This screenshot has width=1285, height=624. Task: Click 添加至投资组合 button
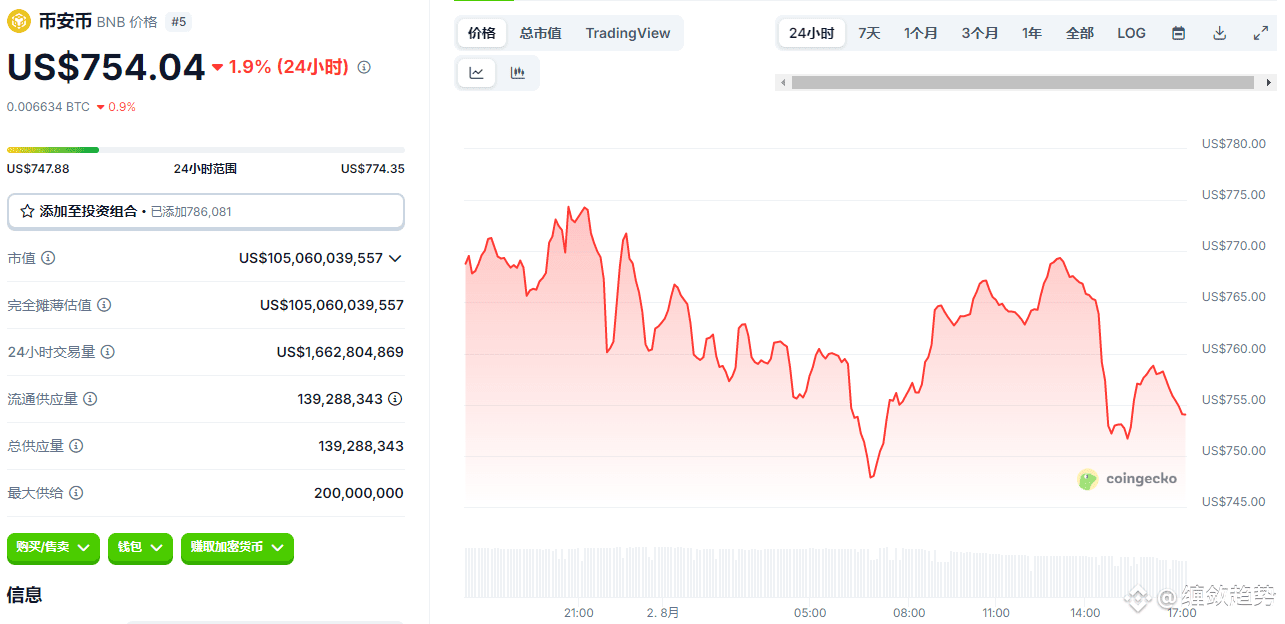(x=206, y=212)
